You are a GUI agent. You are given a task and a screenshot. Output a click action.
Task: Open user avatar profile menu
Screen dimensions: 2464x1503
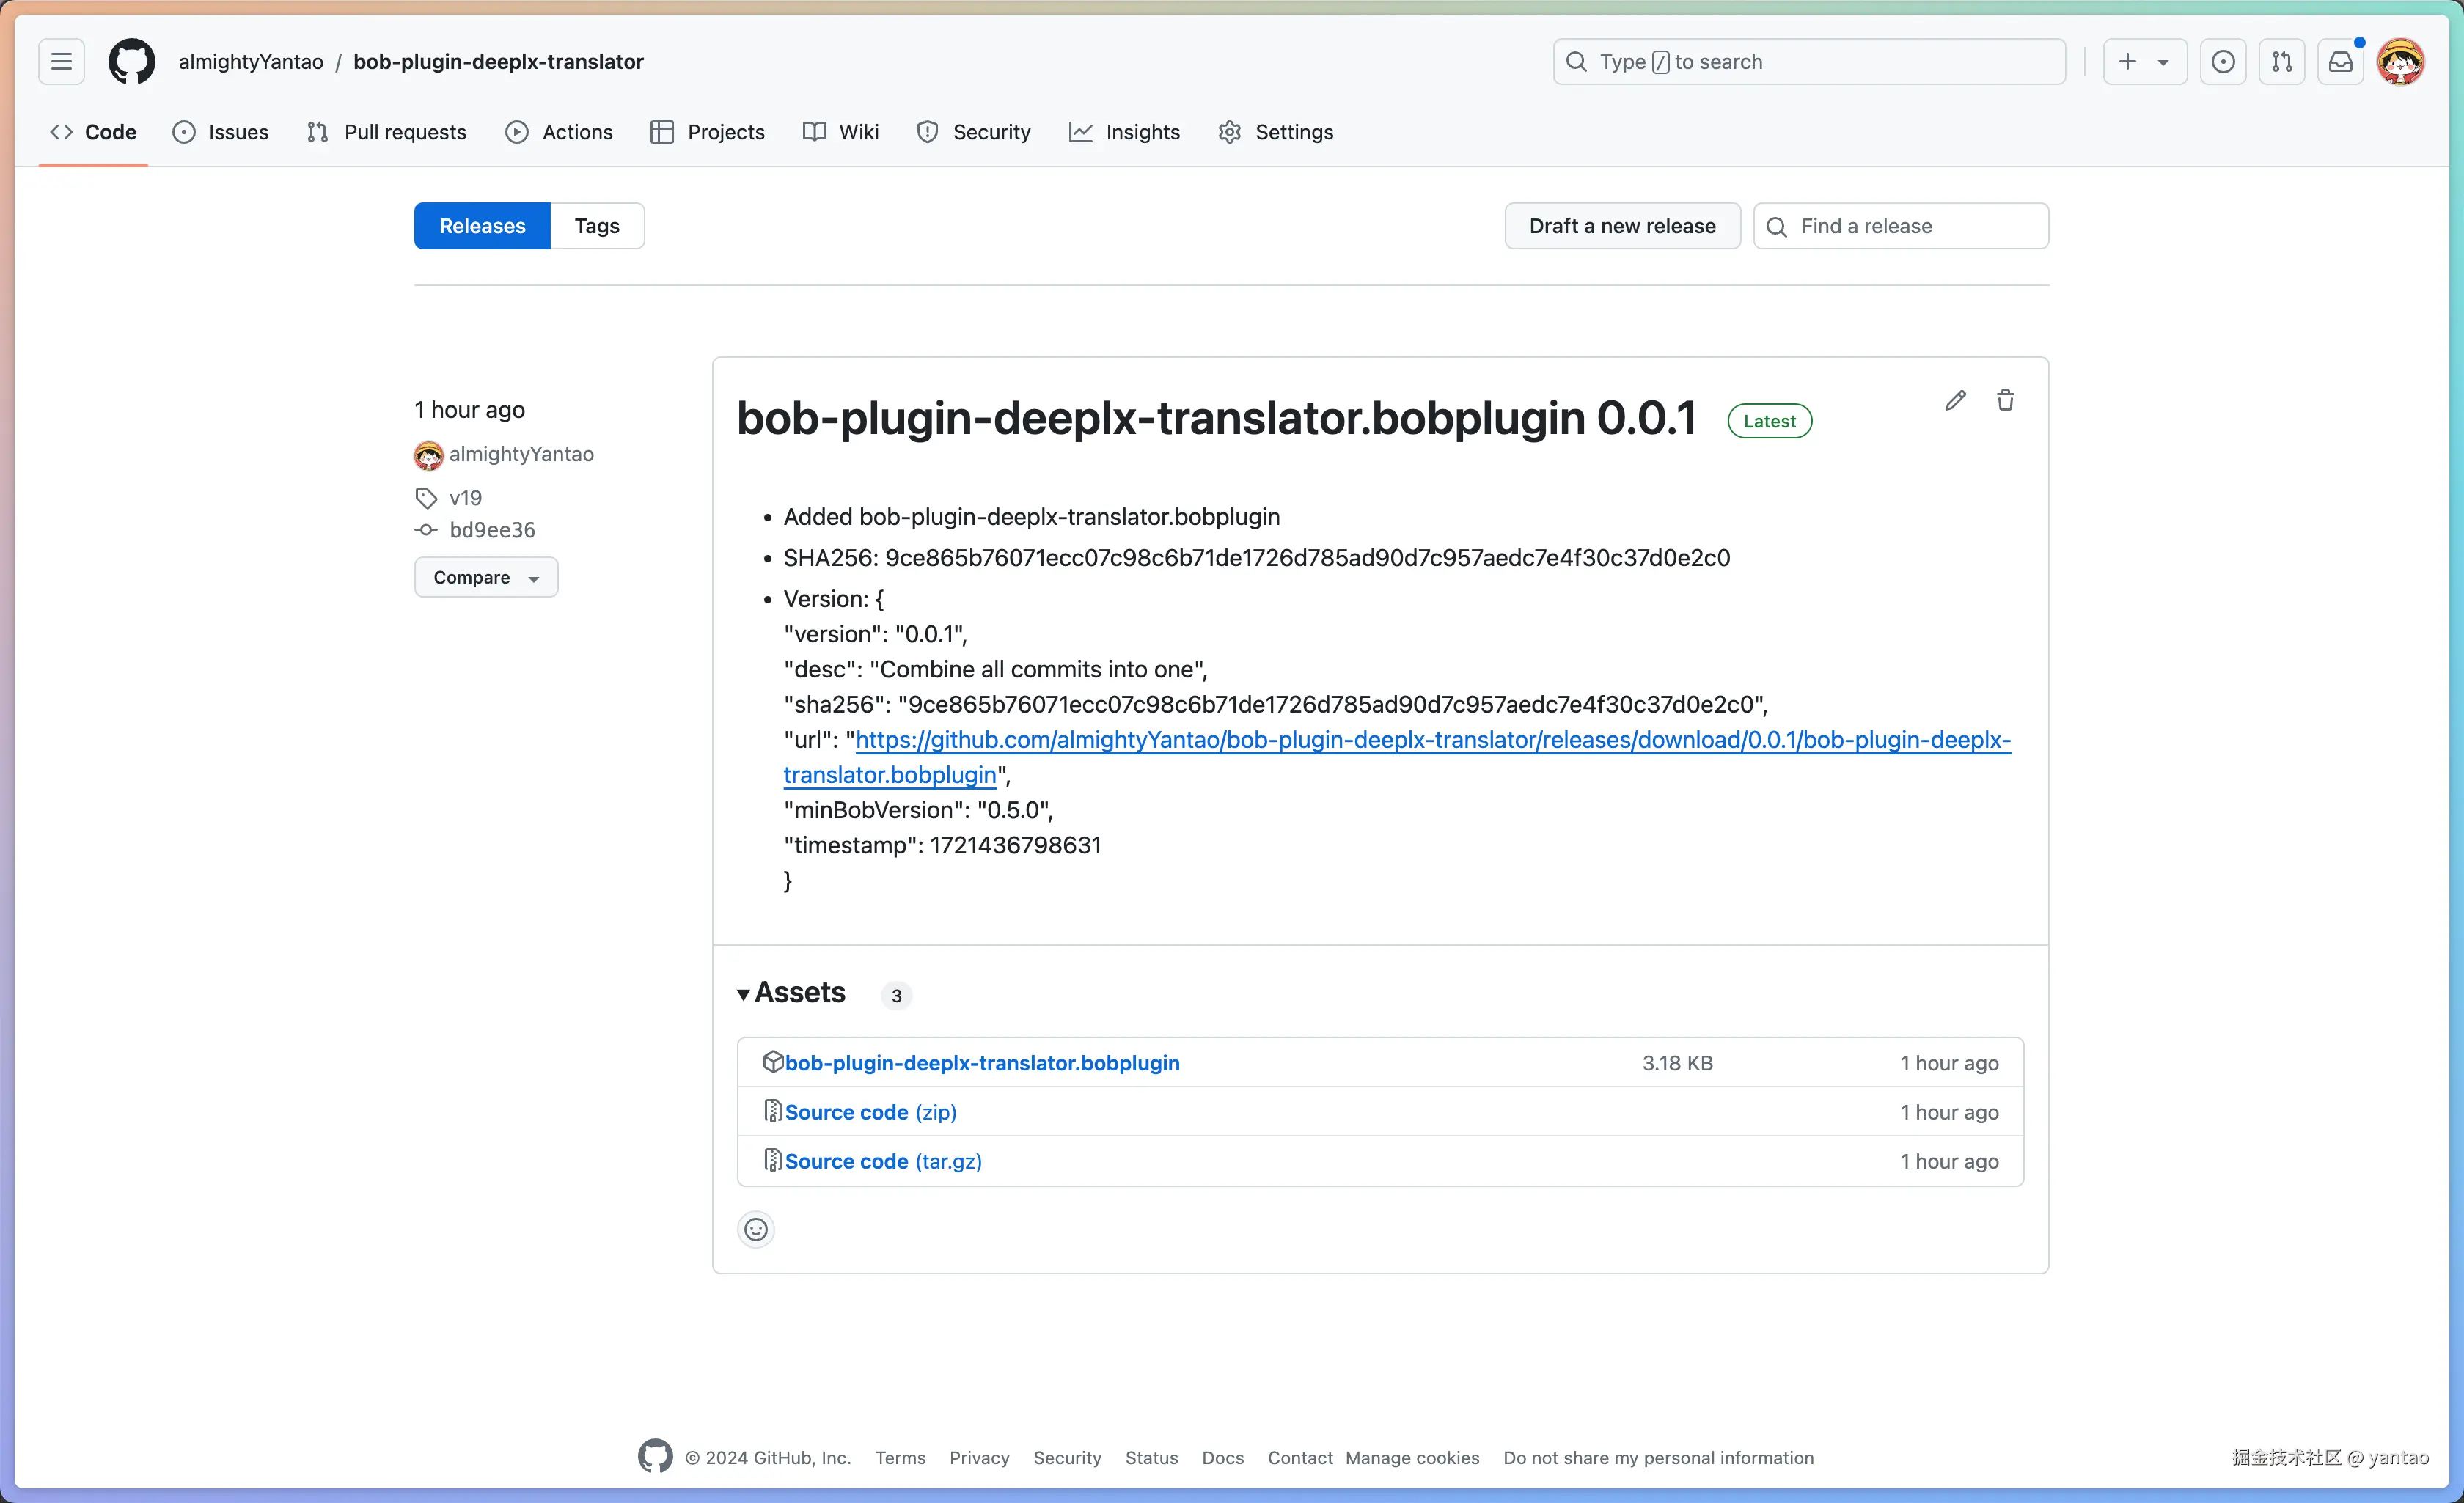pyautogui.click(x=2400, y=62)
